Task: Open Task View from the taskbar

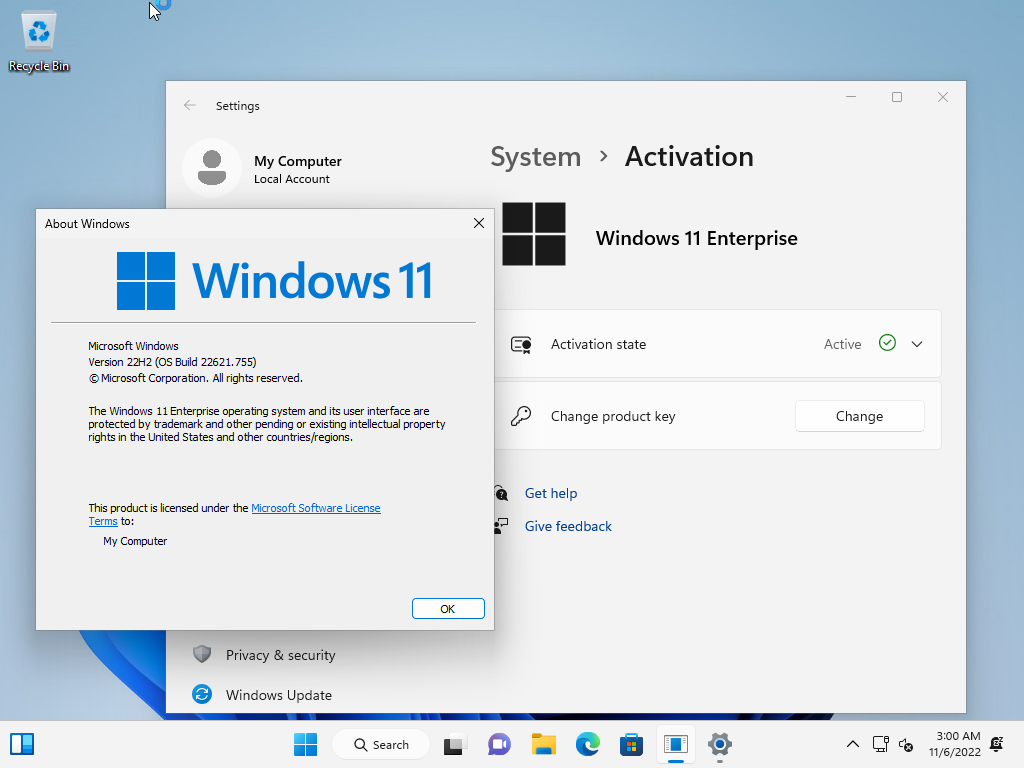Action: (455, 744)
